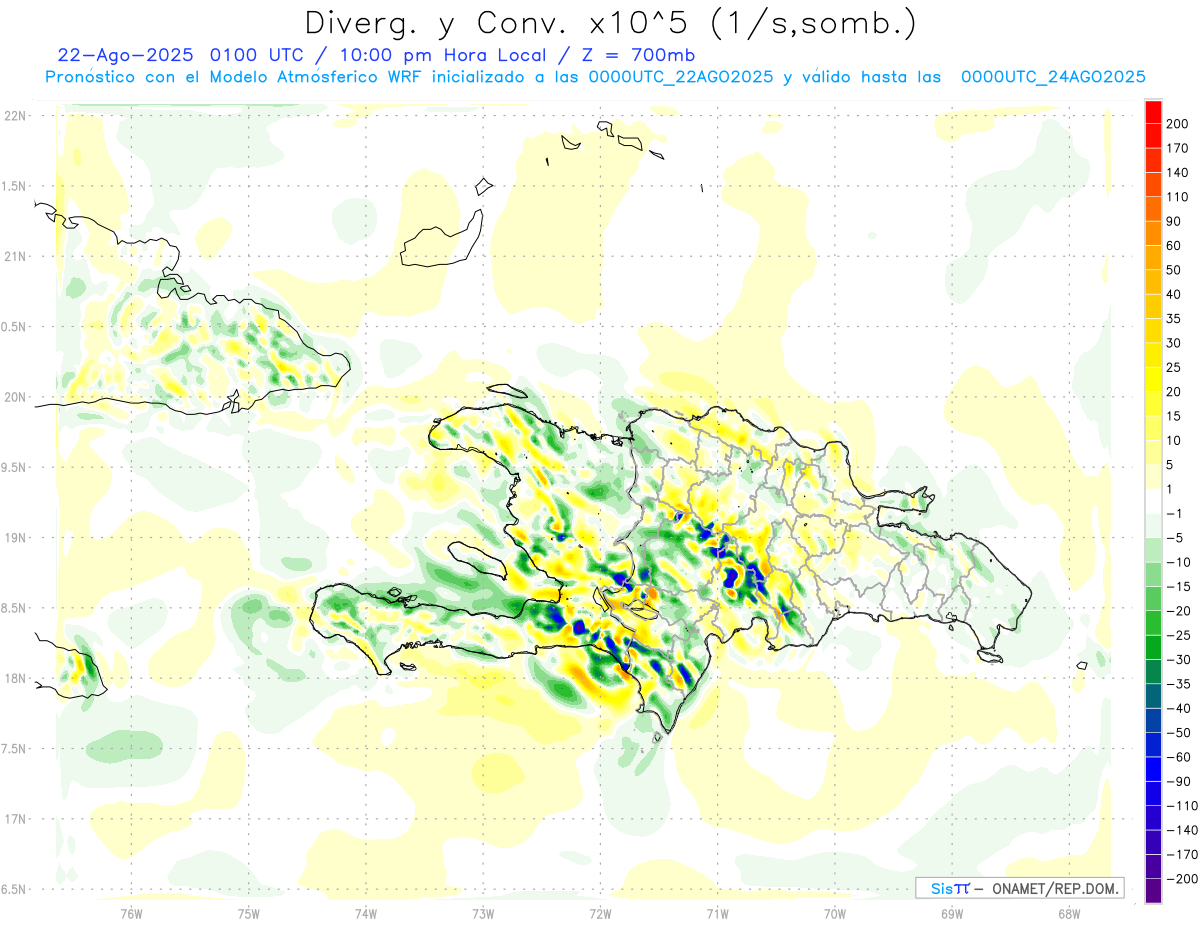Click the '90' color scale value
The width and height of the screenshot is (1200, 927).
click(x=1175, y=221)
